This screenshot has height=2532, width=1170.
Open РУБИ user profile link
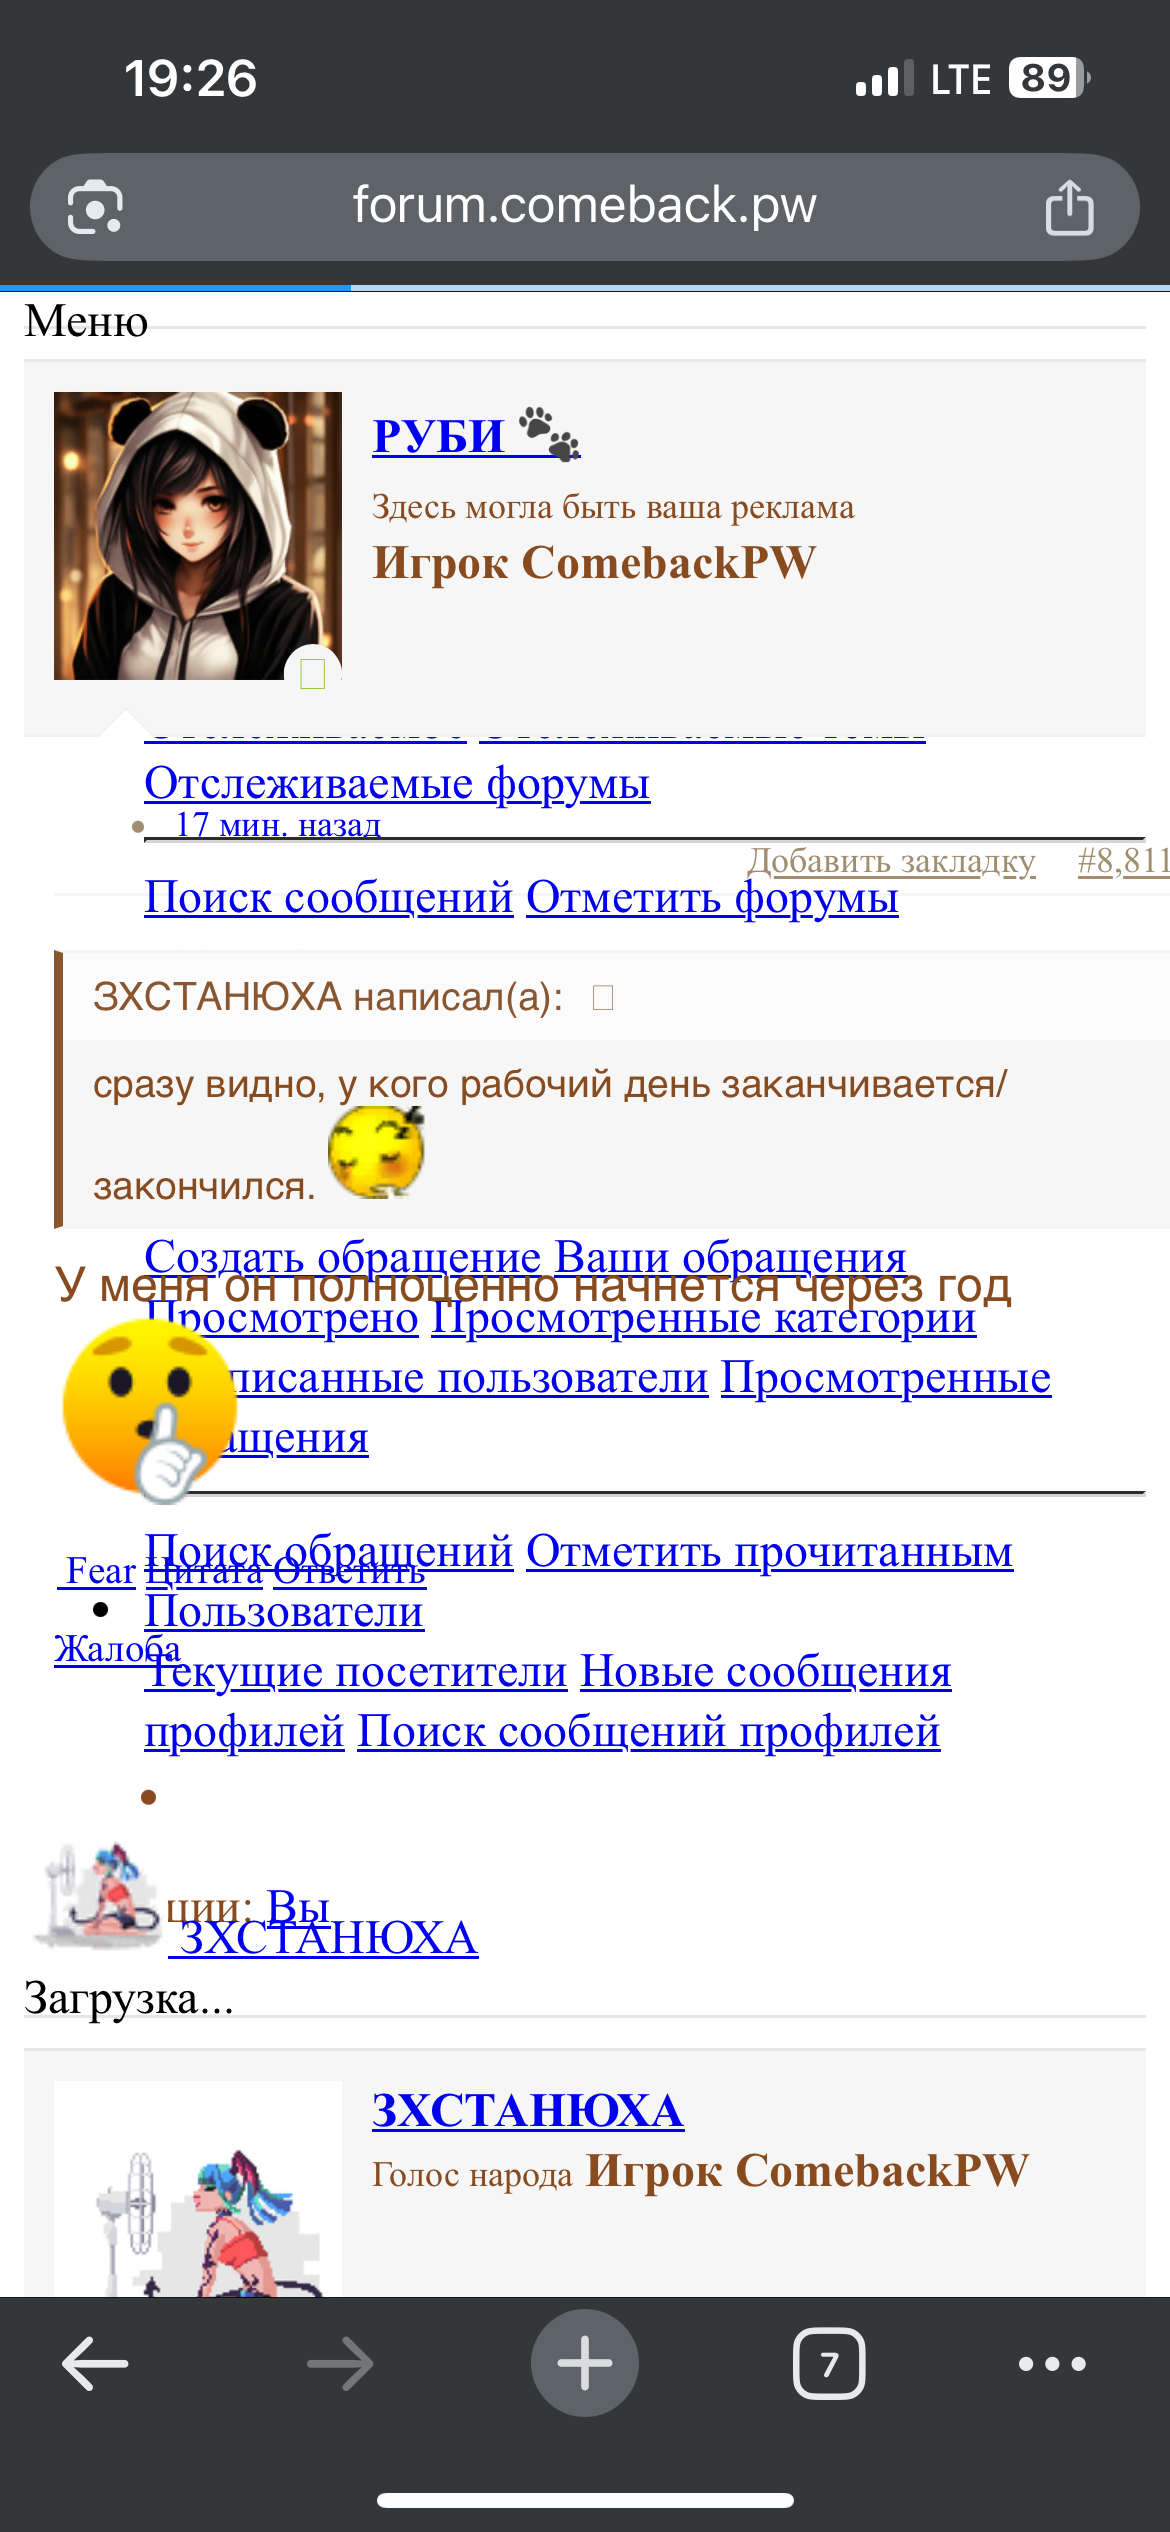[x=438, y=436]
